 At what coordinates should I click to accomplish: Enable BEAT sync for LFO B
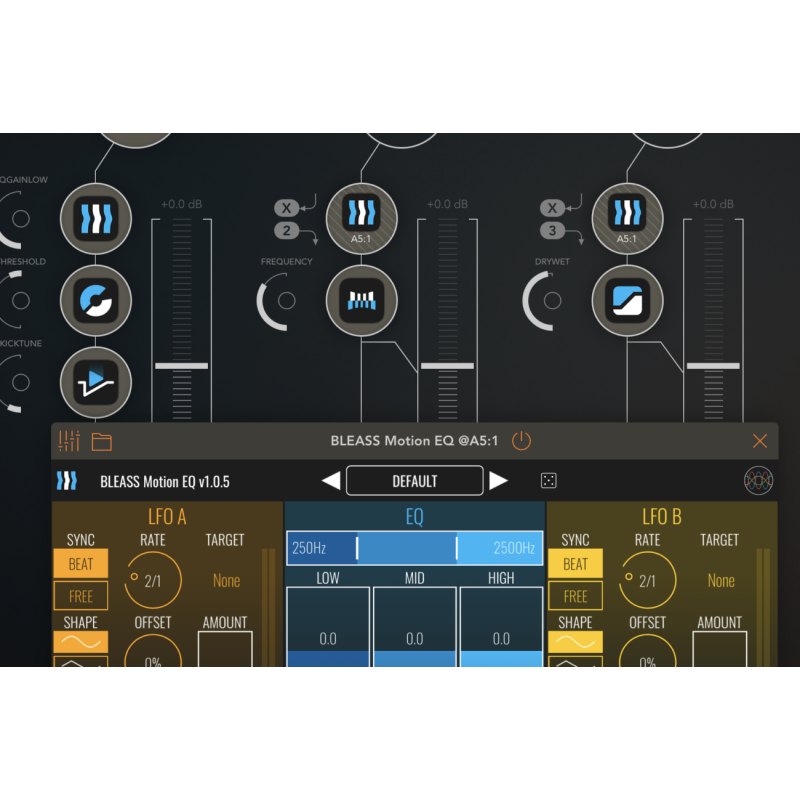pos(575,564)
